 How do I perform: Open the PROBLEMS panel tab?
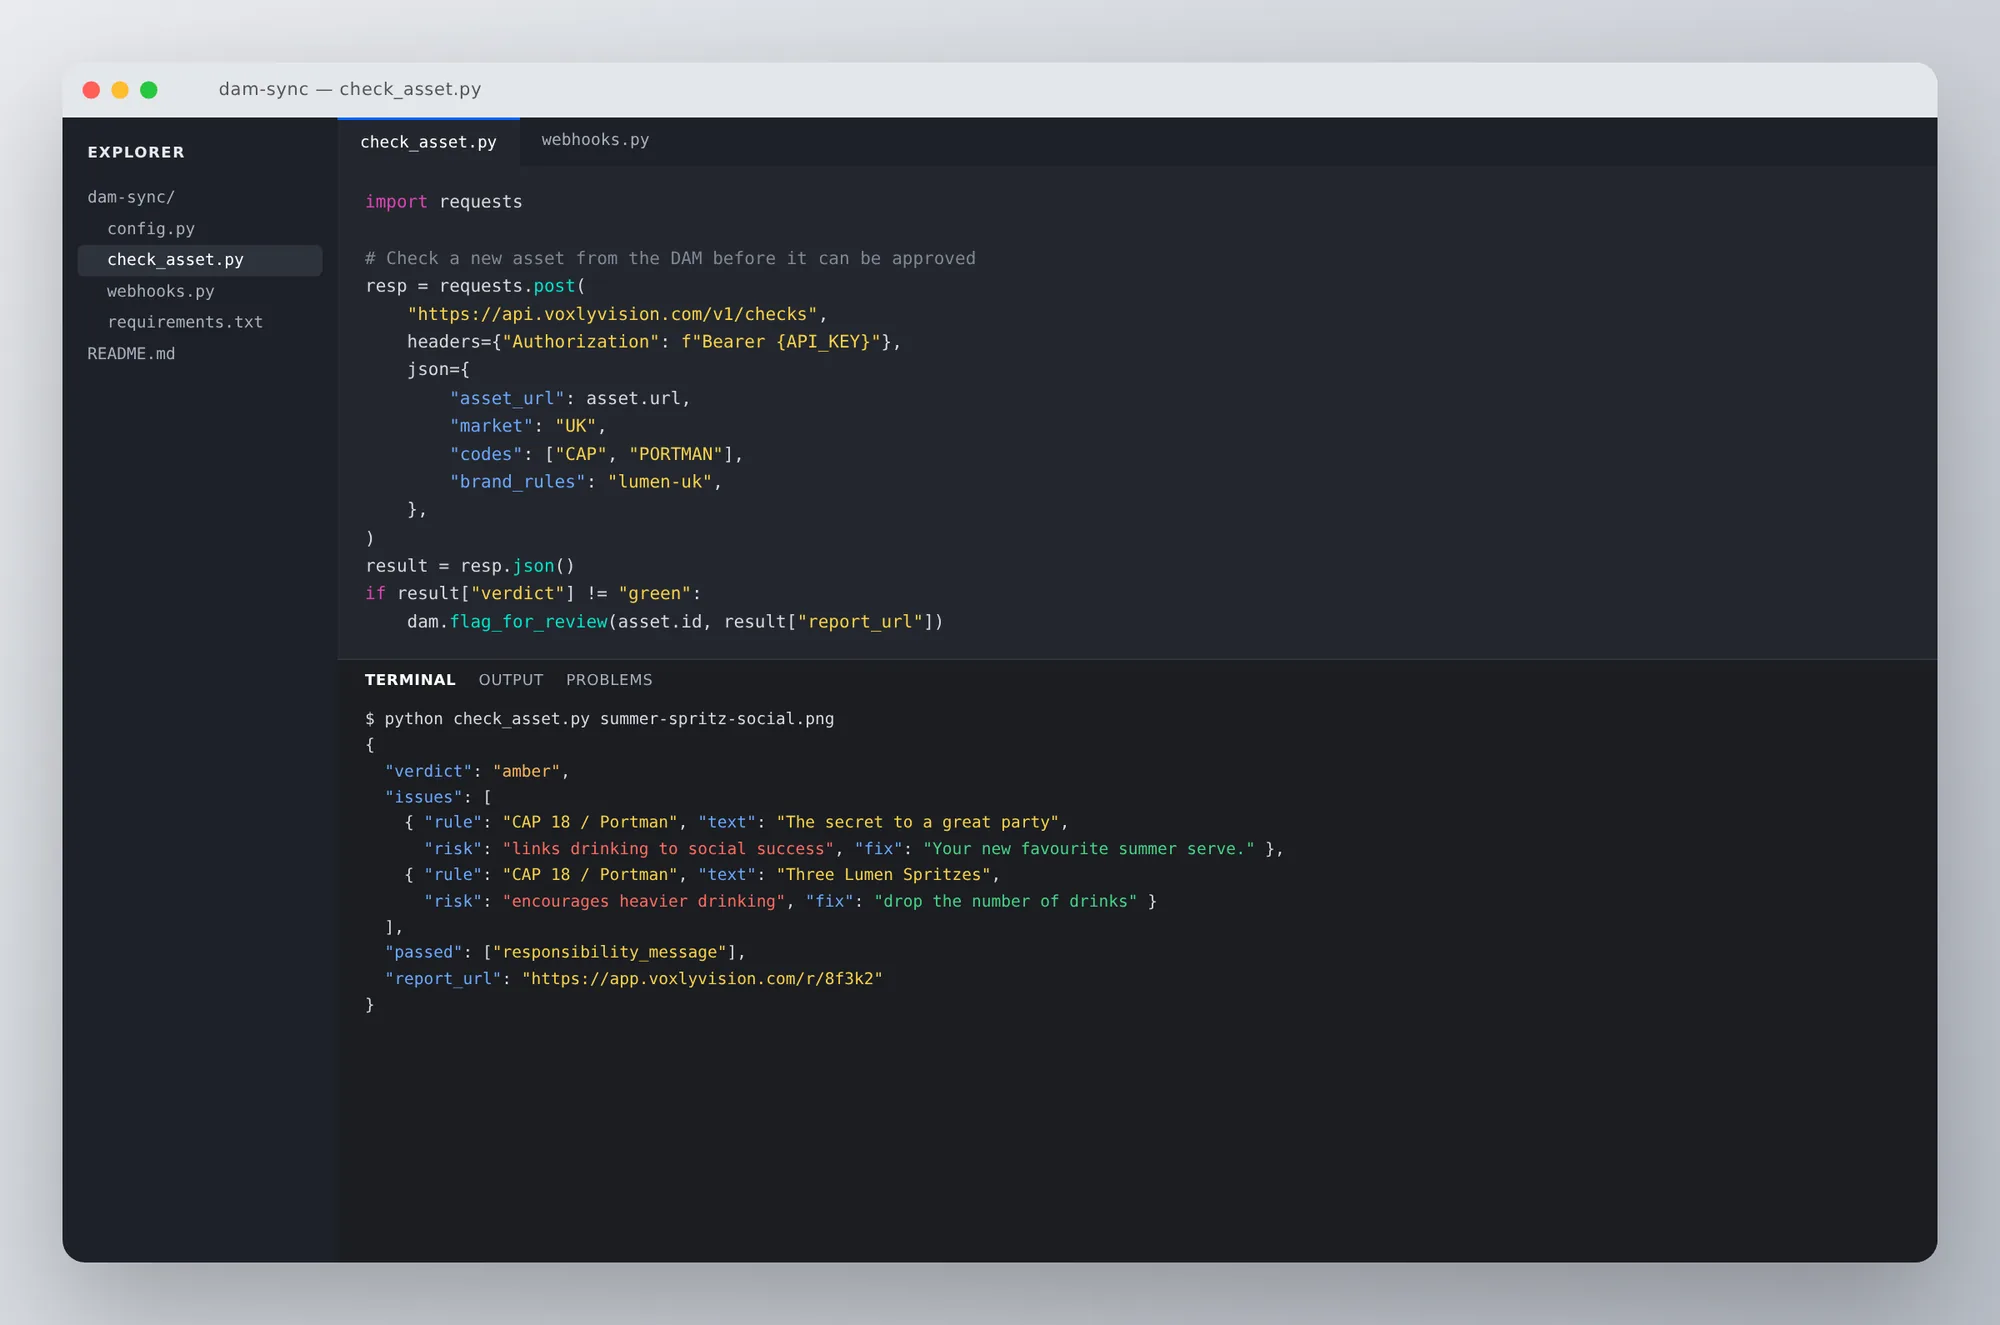tap(609, 680)
